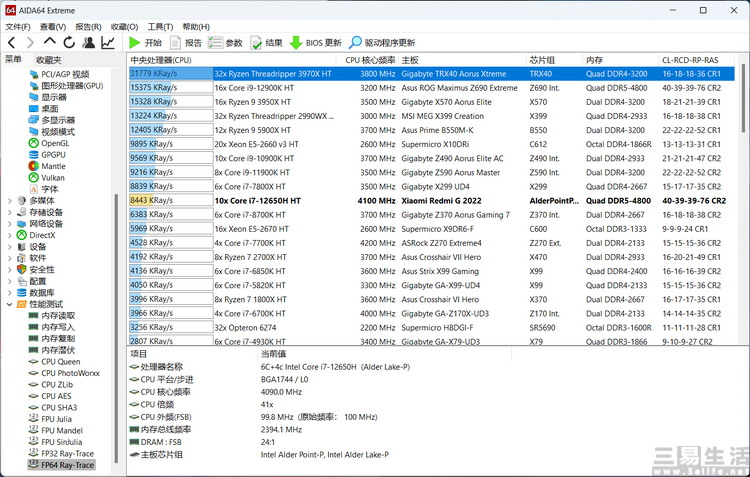Expand the DirectX tree node
The width and height of the screenshot is (750, 477).
click(10, 235)
